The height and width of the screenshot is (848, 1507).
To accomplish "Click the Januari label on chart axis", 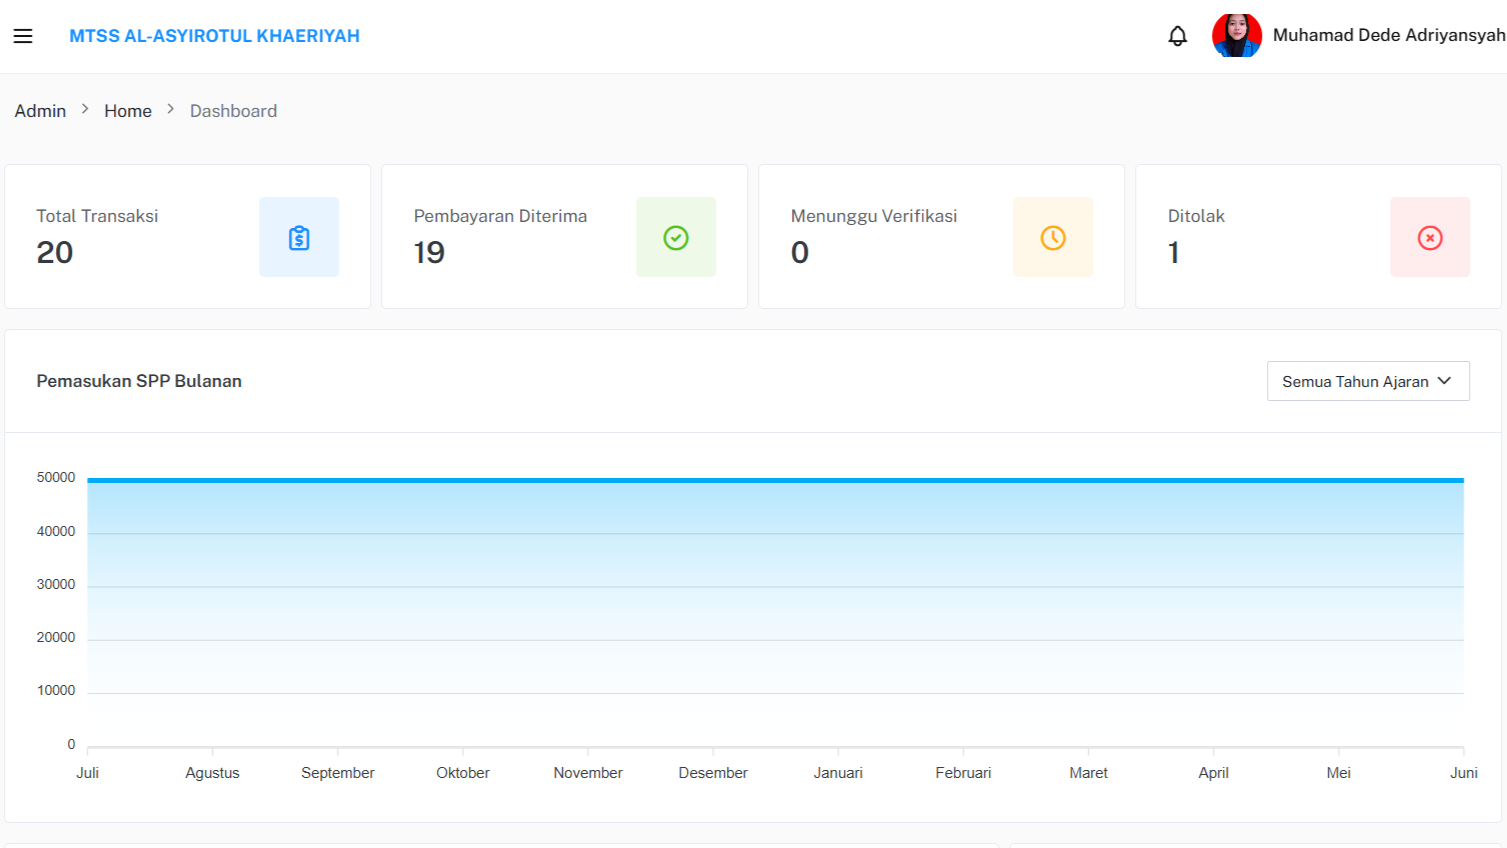I will pyautogui.click(x=838, y=773).
